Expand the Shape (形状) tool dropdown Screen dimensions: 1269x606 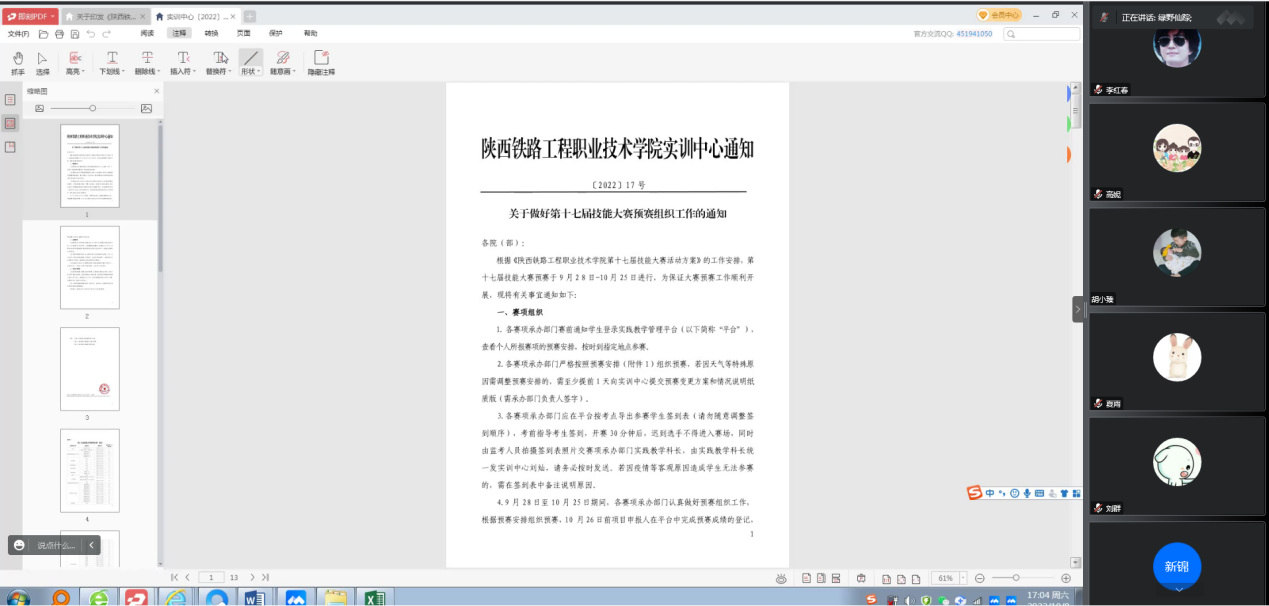click(x=249, y=72)
